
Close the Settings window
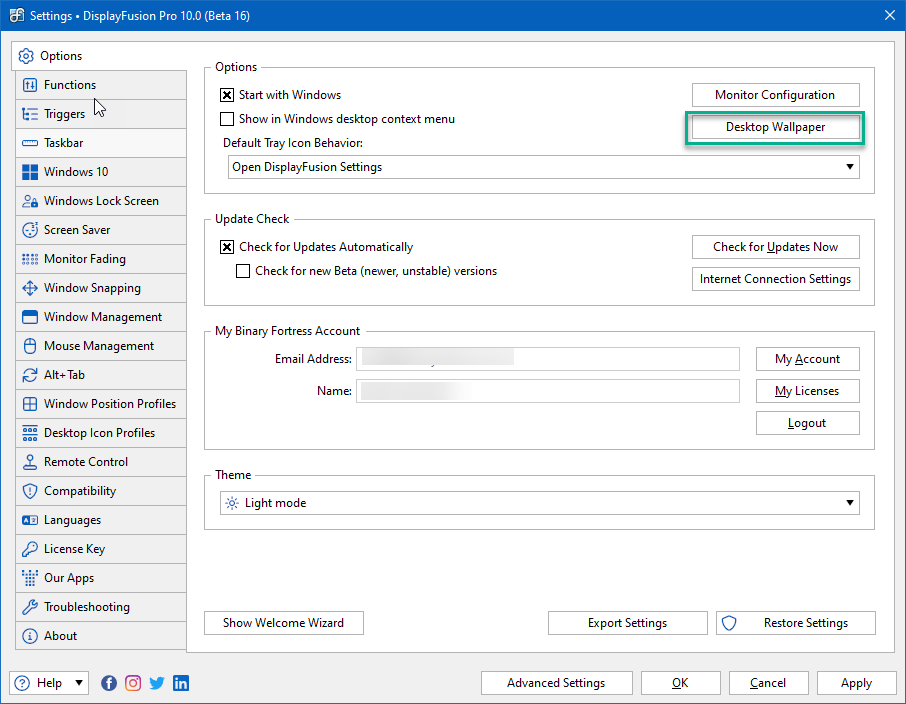890,16
